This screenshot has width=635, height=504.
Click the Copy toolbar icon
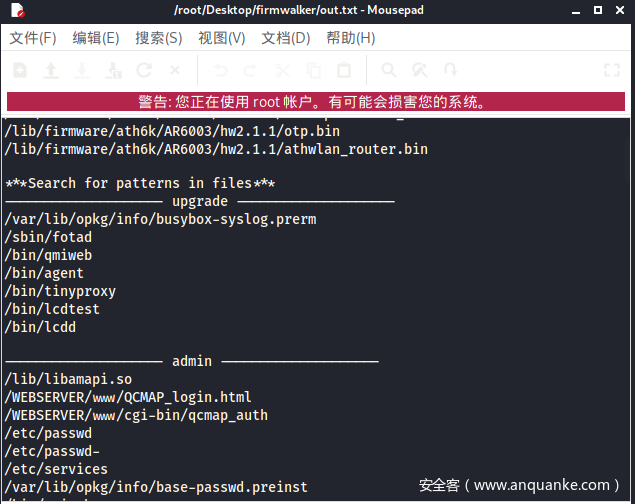pyautogui.click(x=313, y=71)
